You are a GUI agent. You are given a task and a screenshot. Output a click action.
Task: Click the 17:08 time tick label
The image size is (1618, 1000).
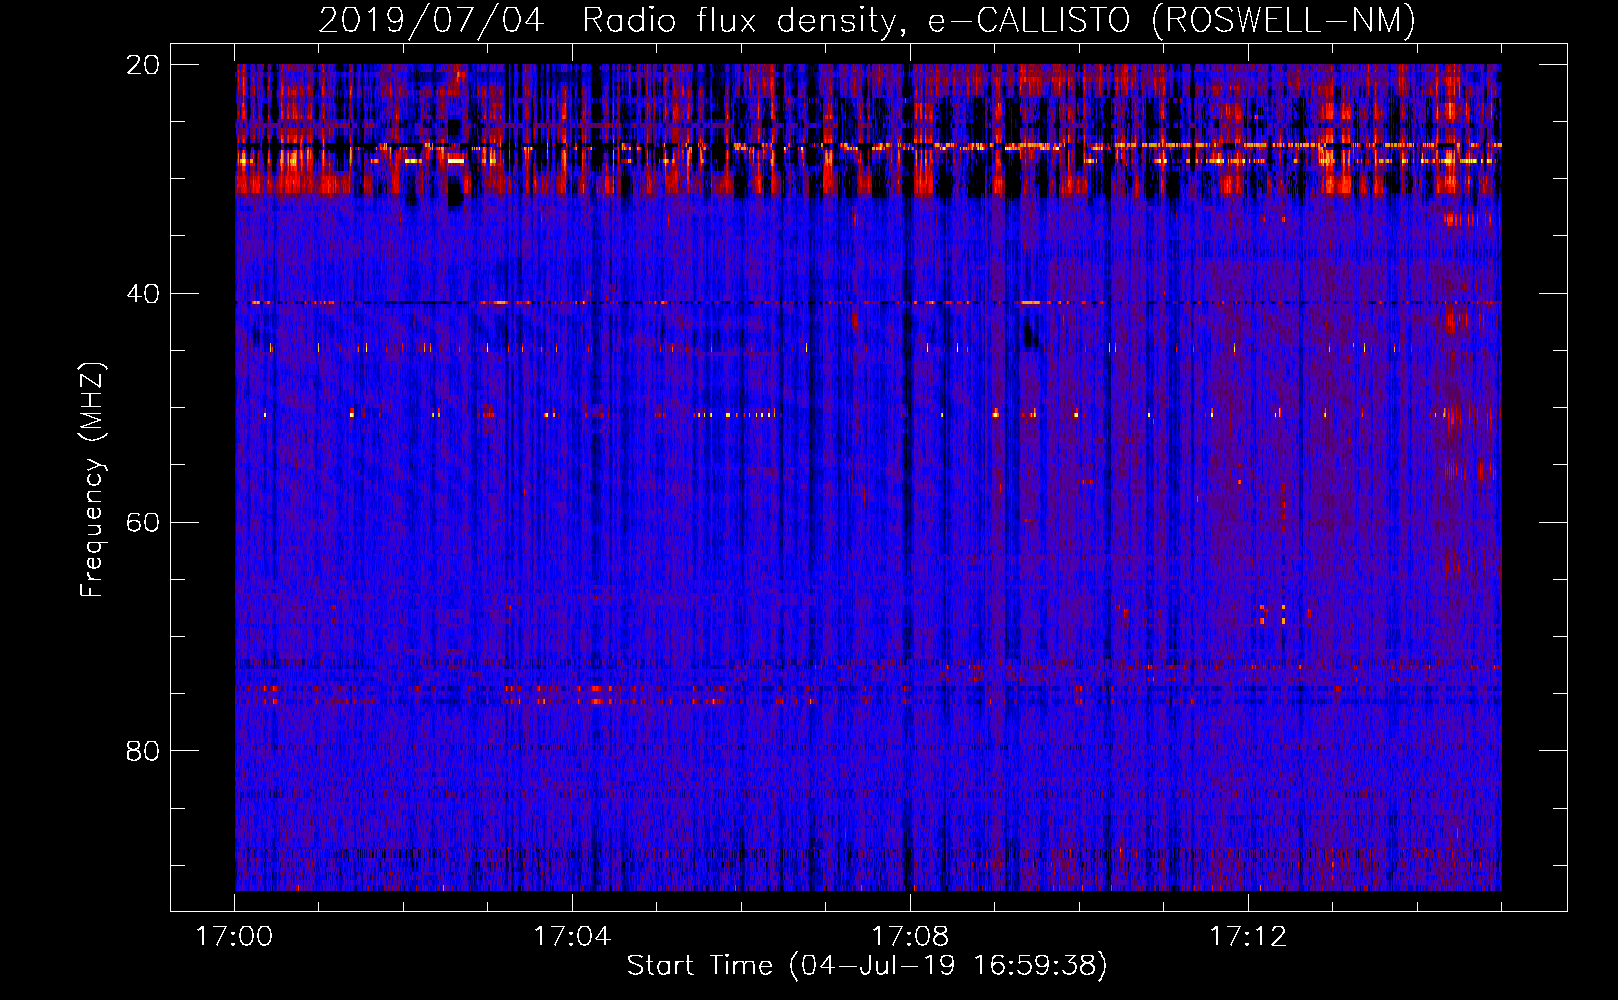click(x=910, y=937)
